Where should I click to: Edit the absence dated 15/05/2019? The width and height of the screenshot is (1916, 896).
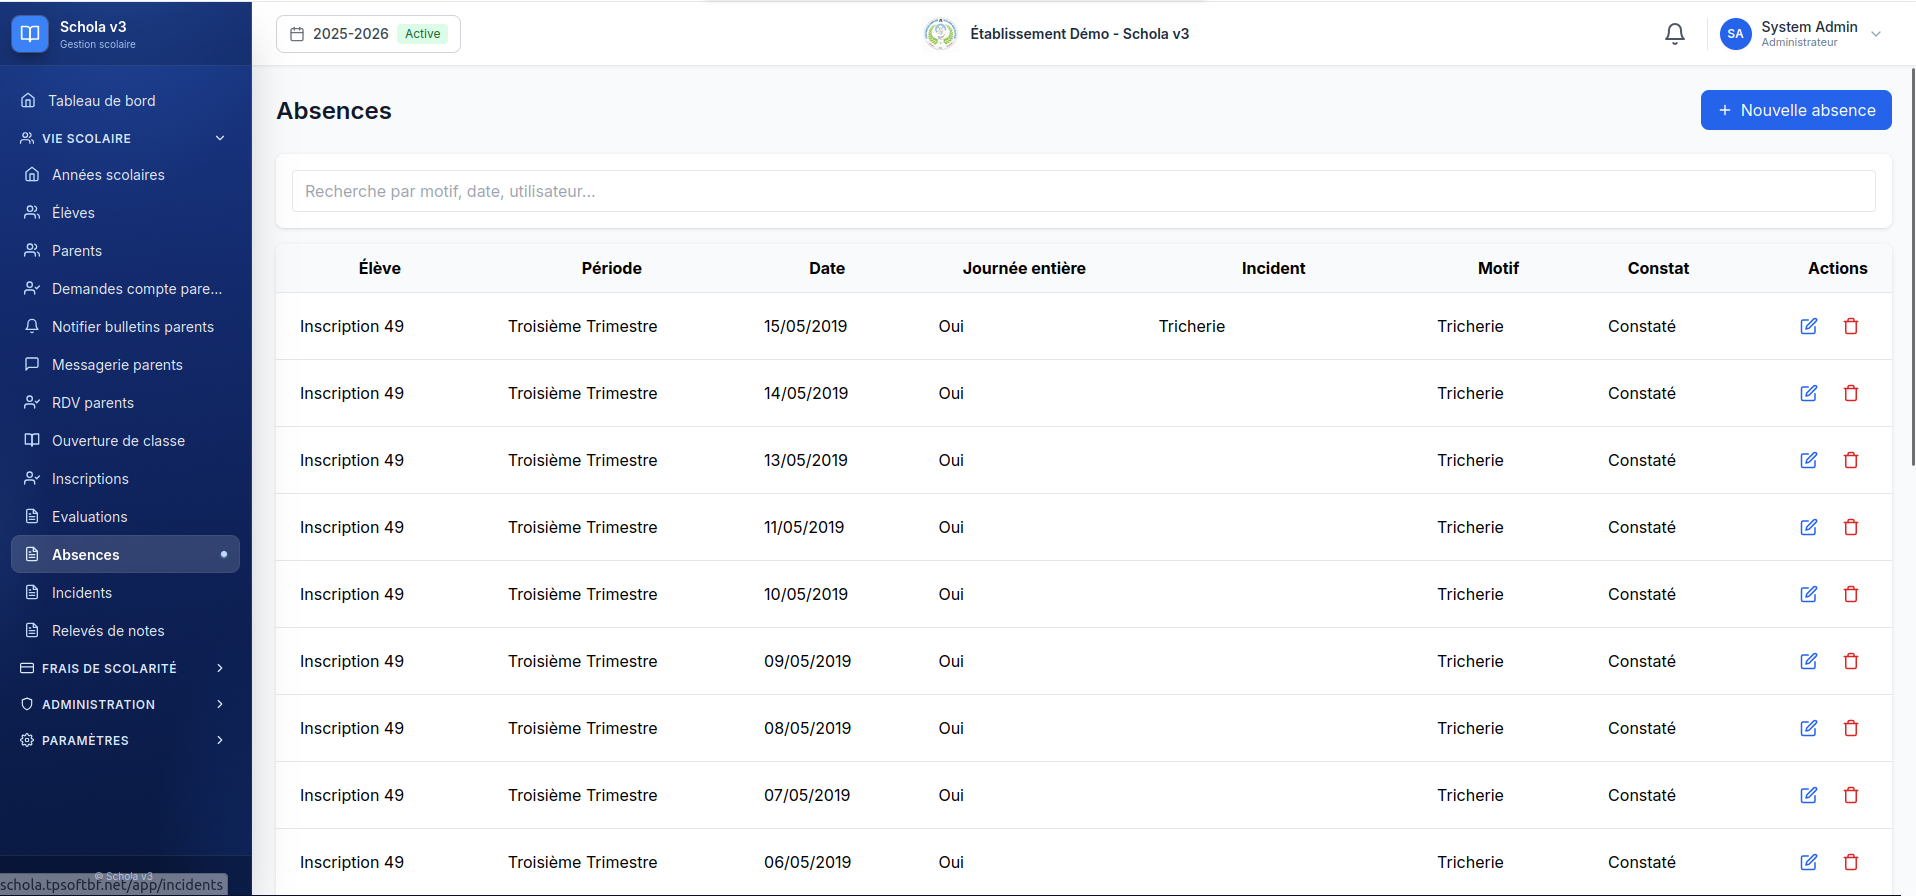point(1808,326)
